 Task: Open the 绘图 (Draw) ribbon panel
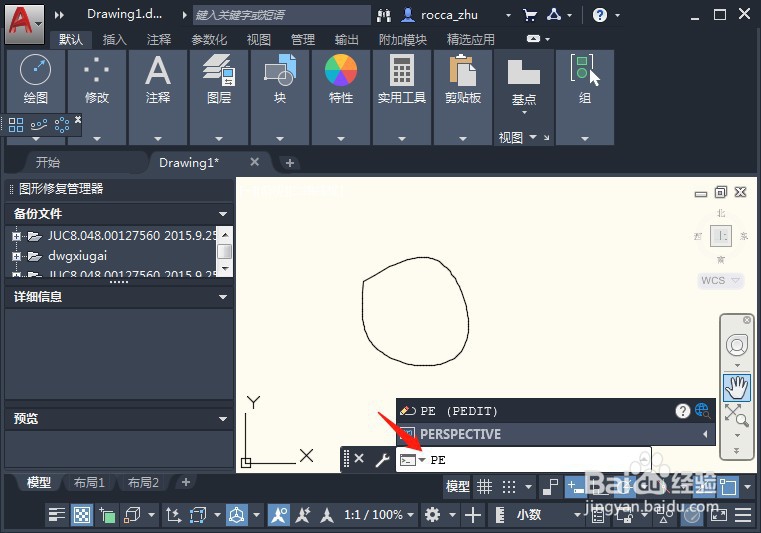[x=35, y=80]
